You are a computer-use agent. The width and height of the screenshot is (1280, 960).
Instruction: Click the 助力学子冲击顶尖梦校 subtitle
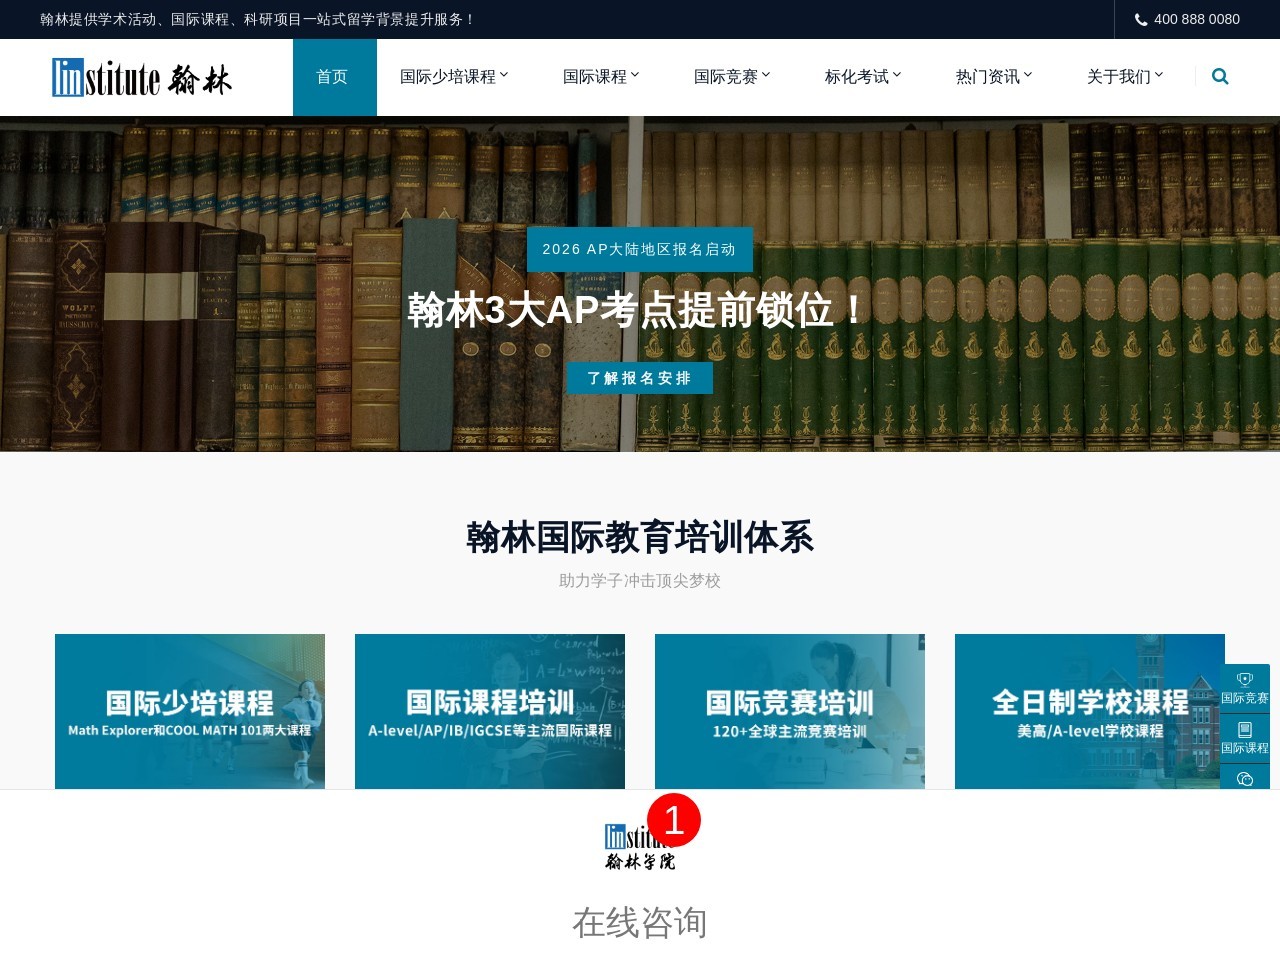coord(640,580)
